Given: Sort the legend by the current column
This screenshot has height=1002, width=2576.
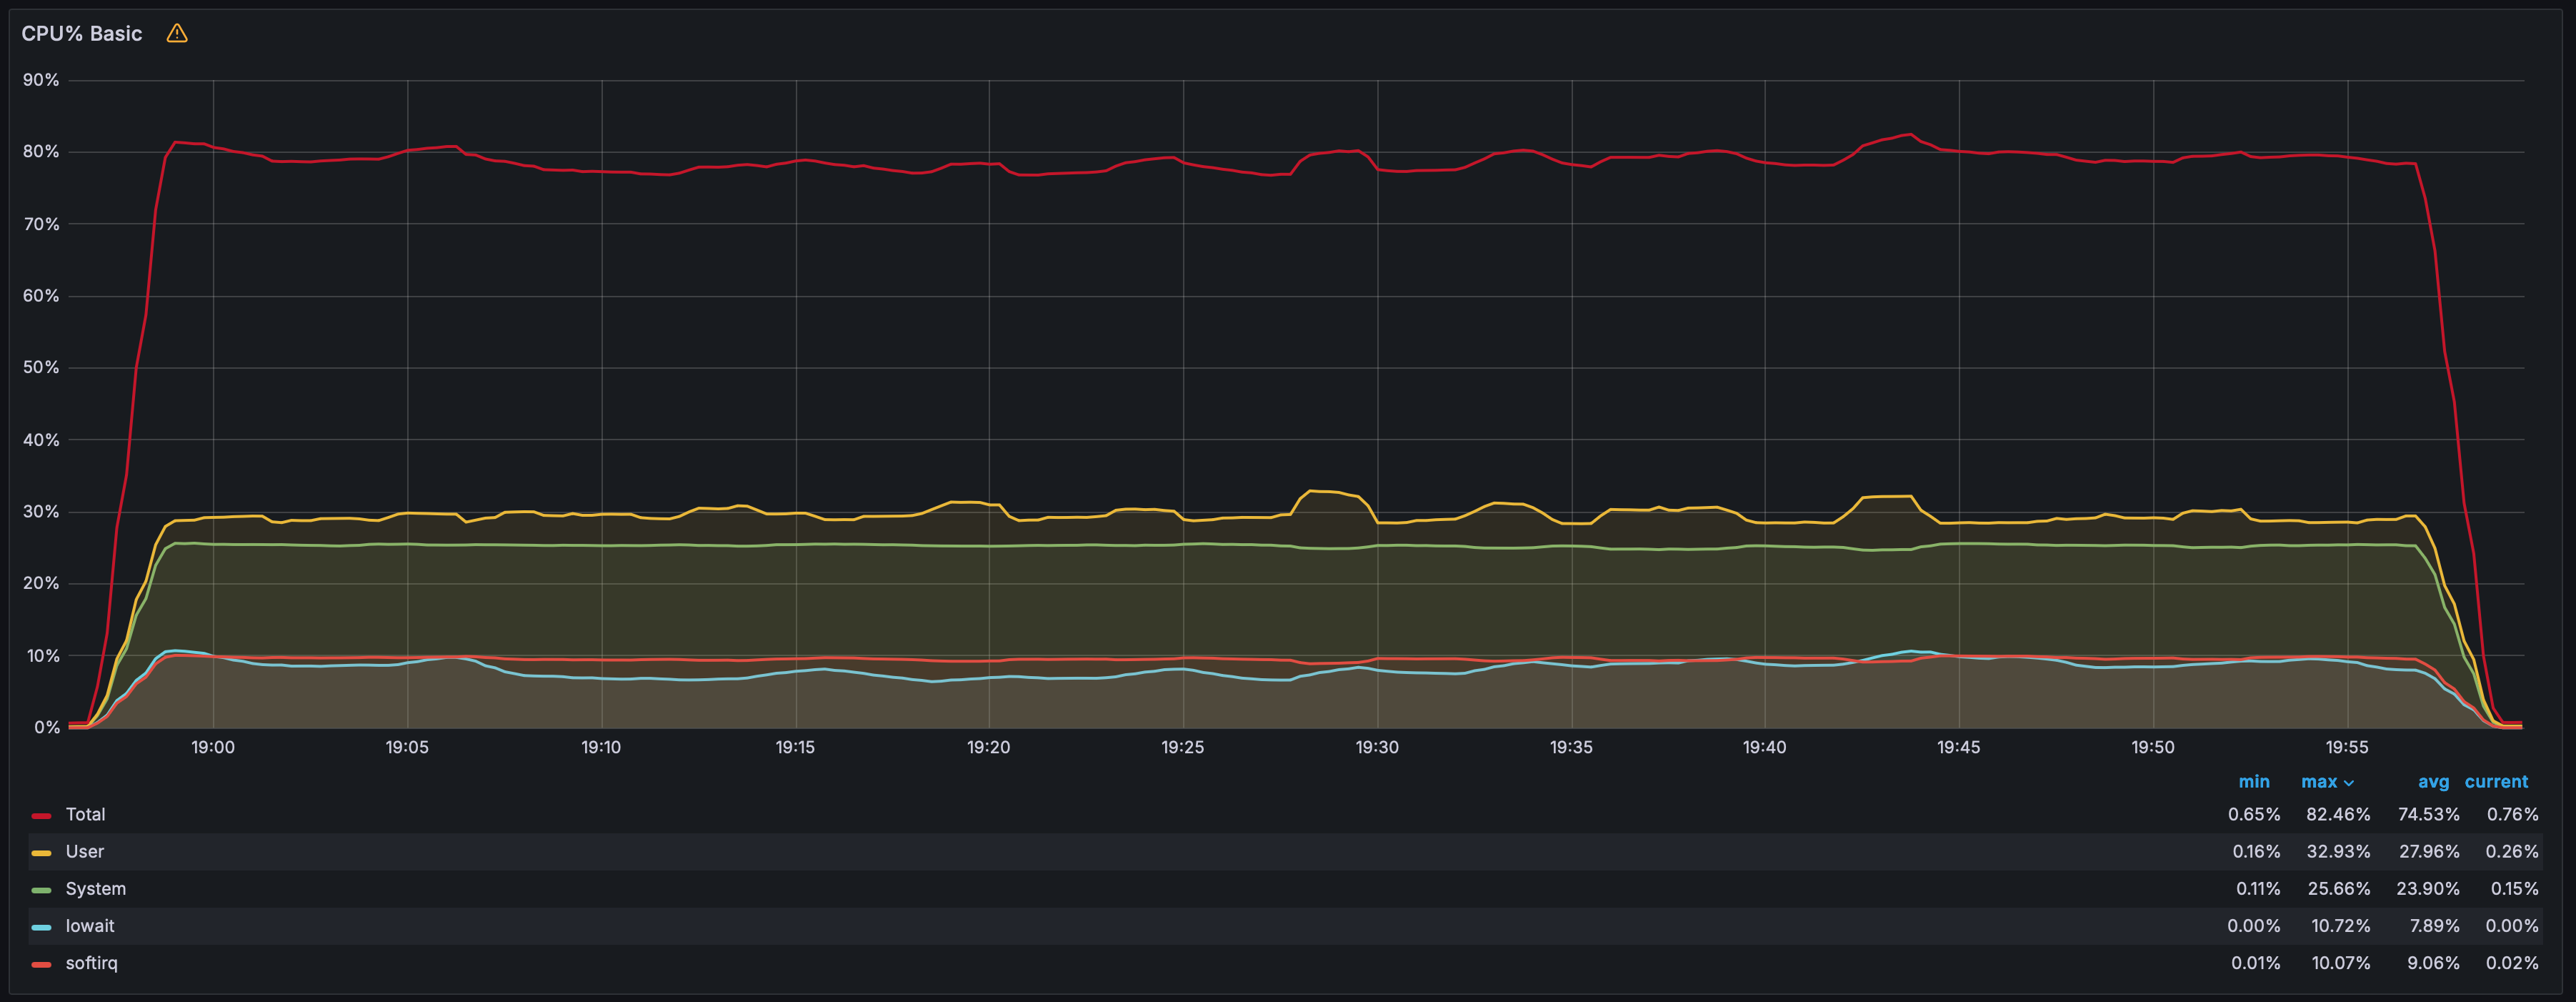Looking at the screenshot, I should coord(2496,781).
